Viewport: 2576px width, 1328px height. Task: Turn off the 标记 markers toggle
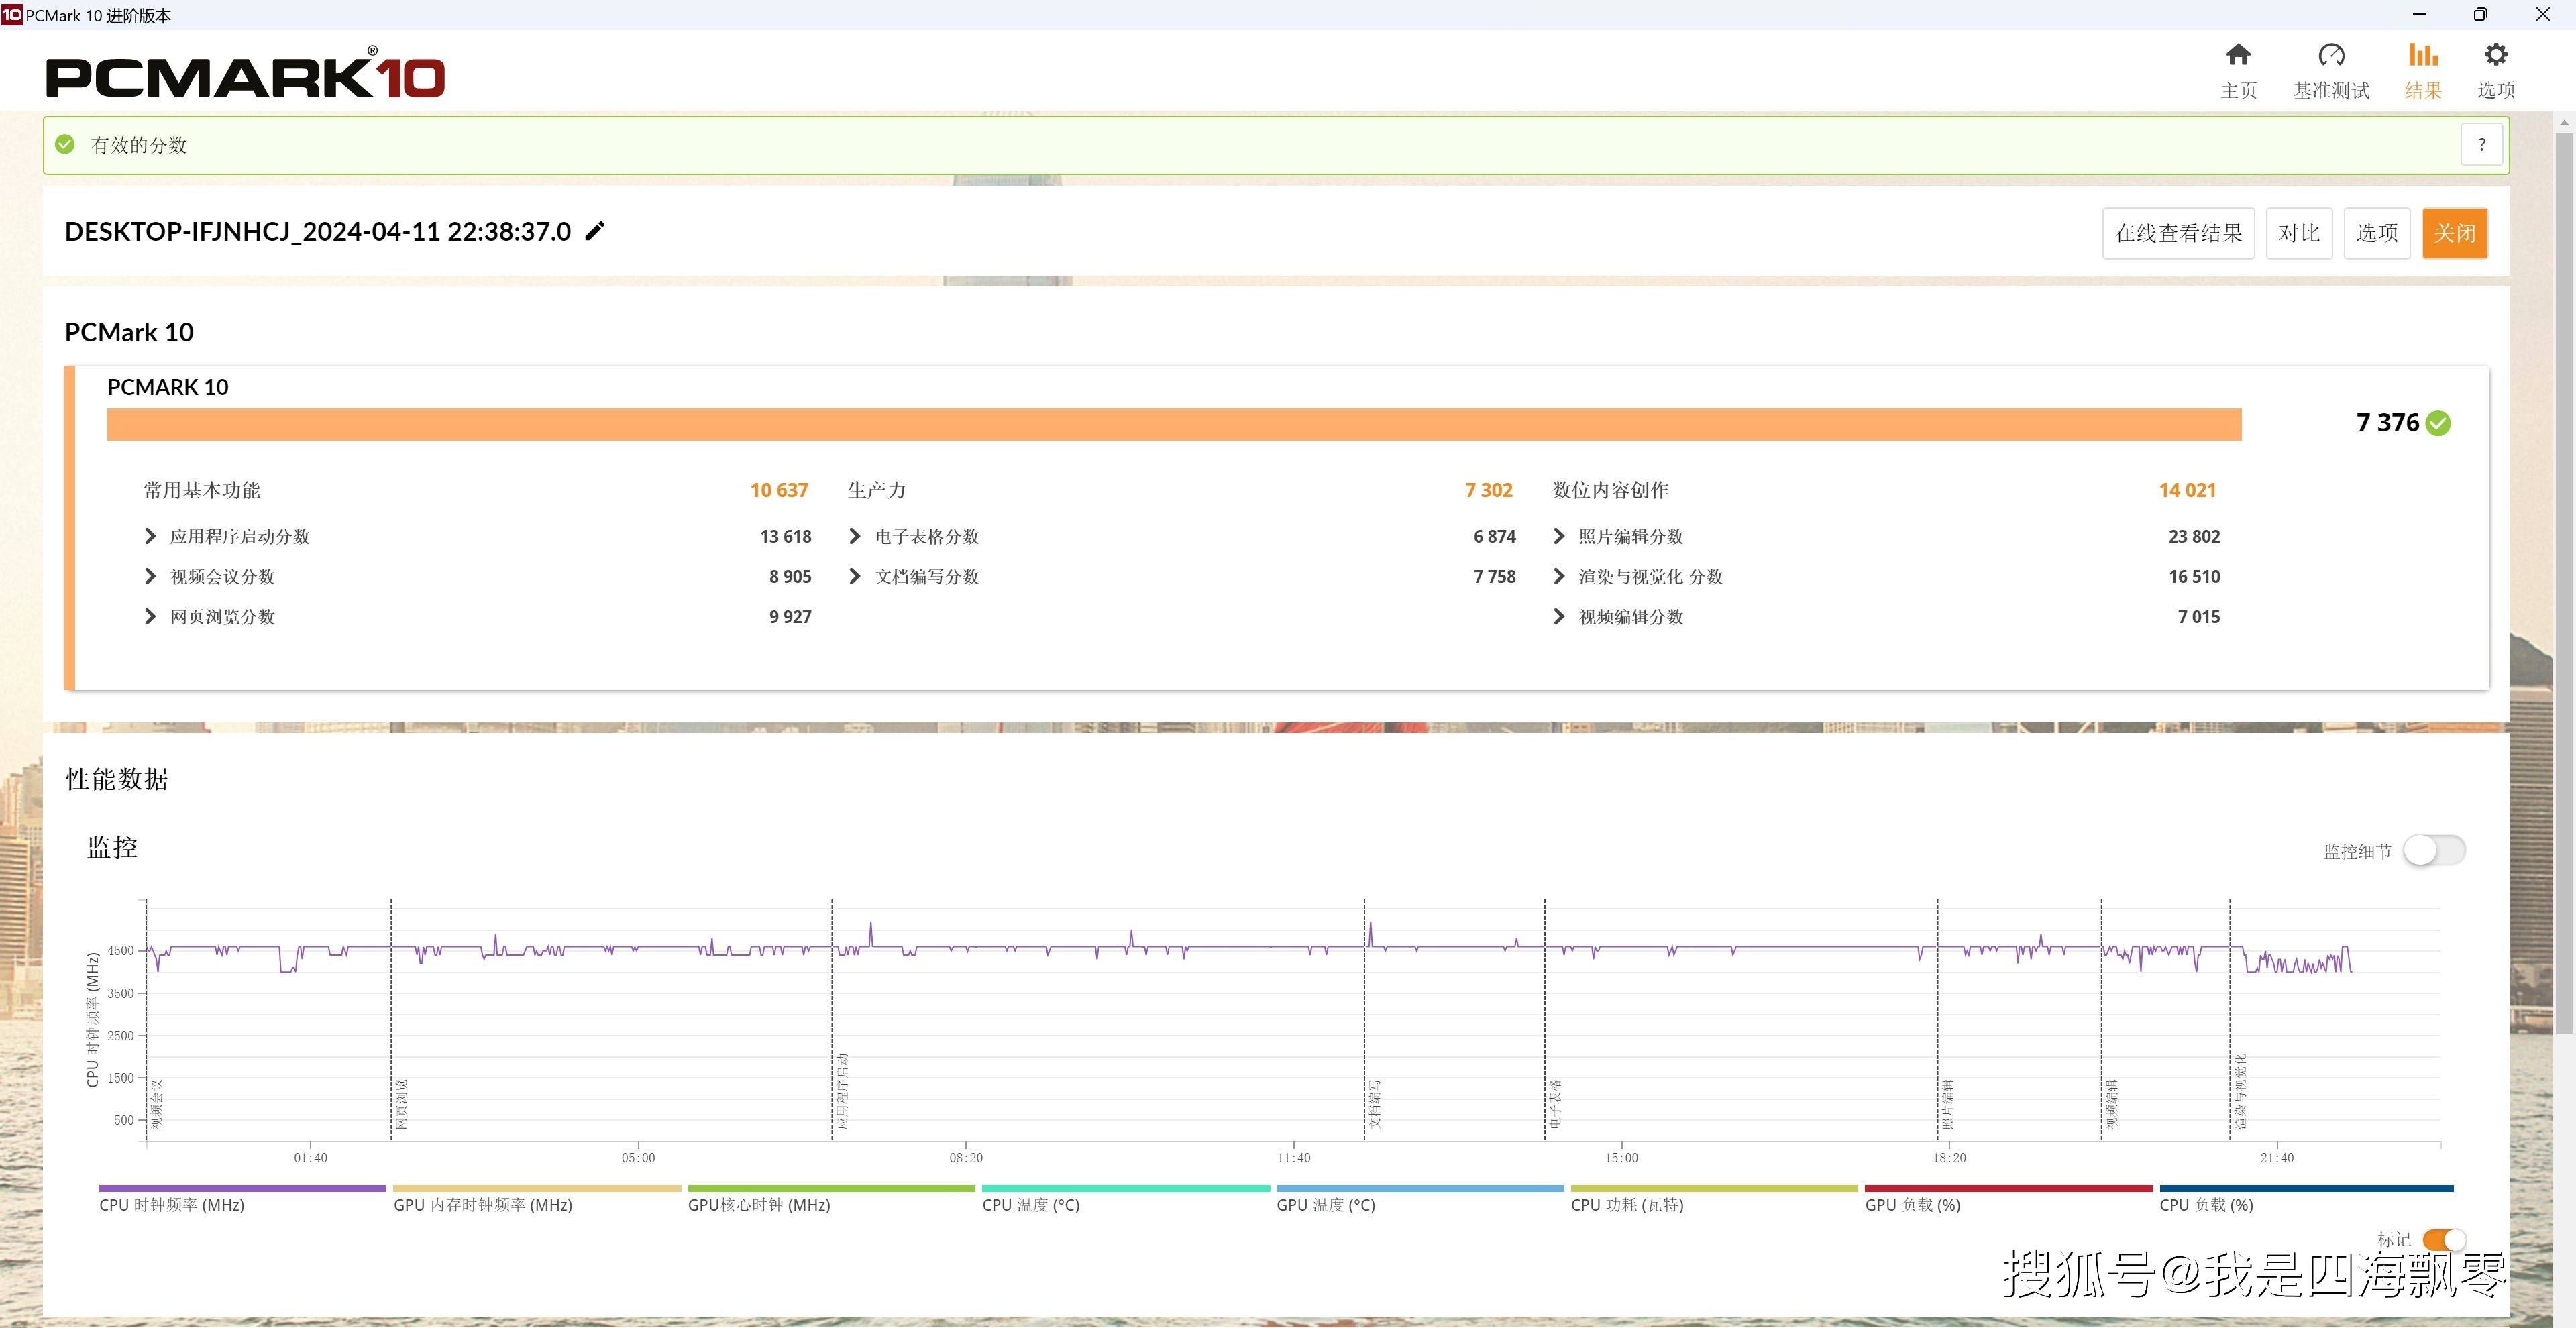(x=2444, y=1240)
